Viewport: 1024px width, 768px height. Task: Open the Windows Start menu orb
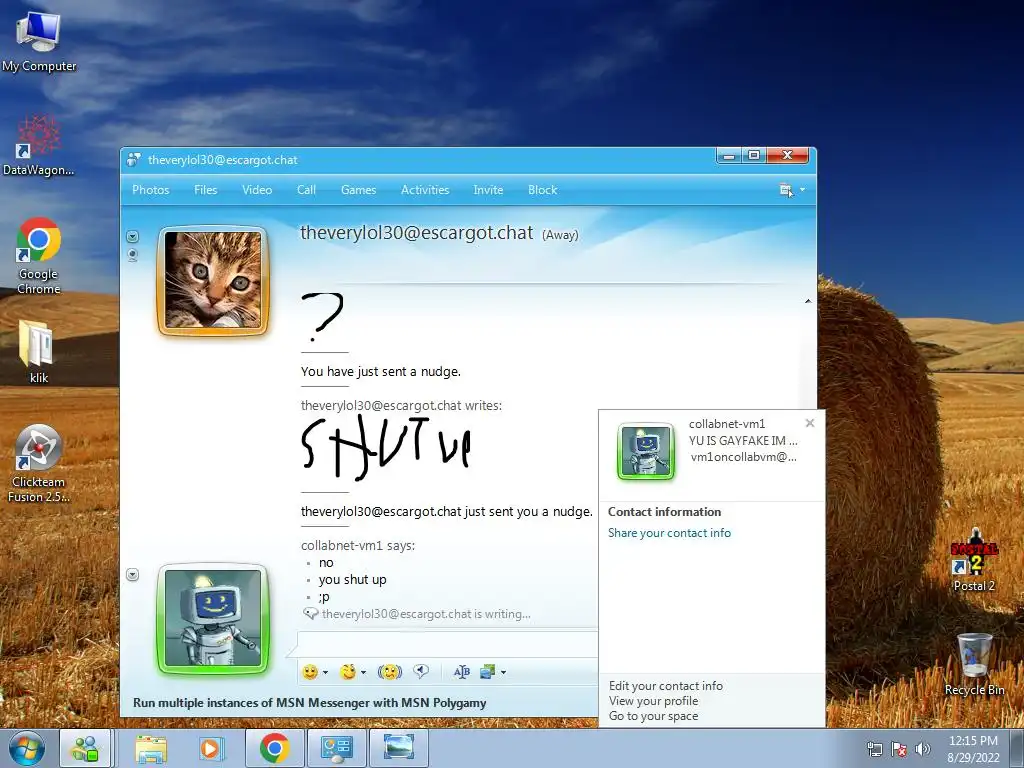pos(27,748)
